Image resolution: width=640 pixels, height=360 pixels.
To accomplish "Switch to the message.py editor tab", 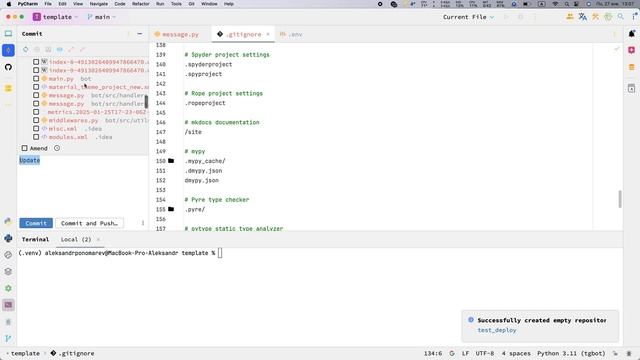I will [x=177, y=34].
